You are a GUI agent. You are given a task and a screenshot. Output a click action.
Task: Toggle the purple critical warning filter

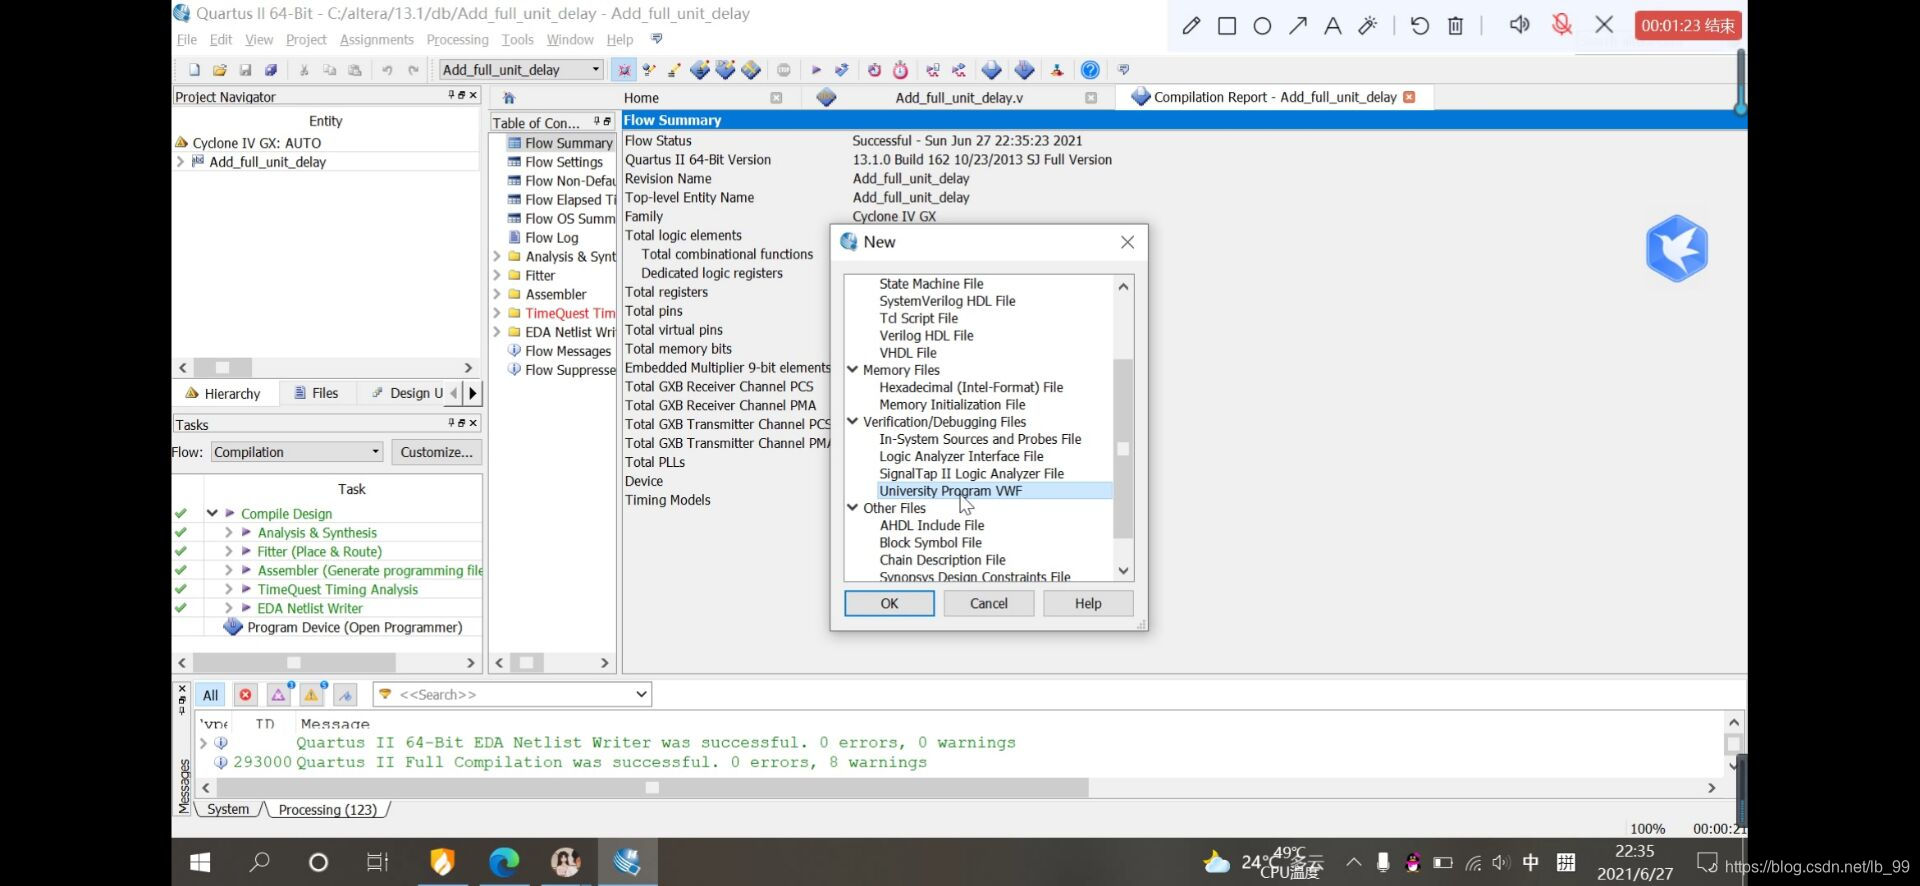tap(279, 695)
